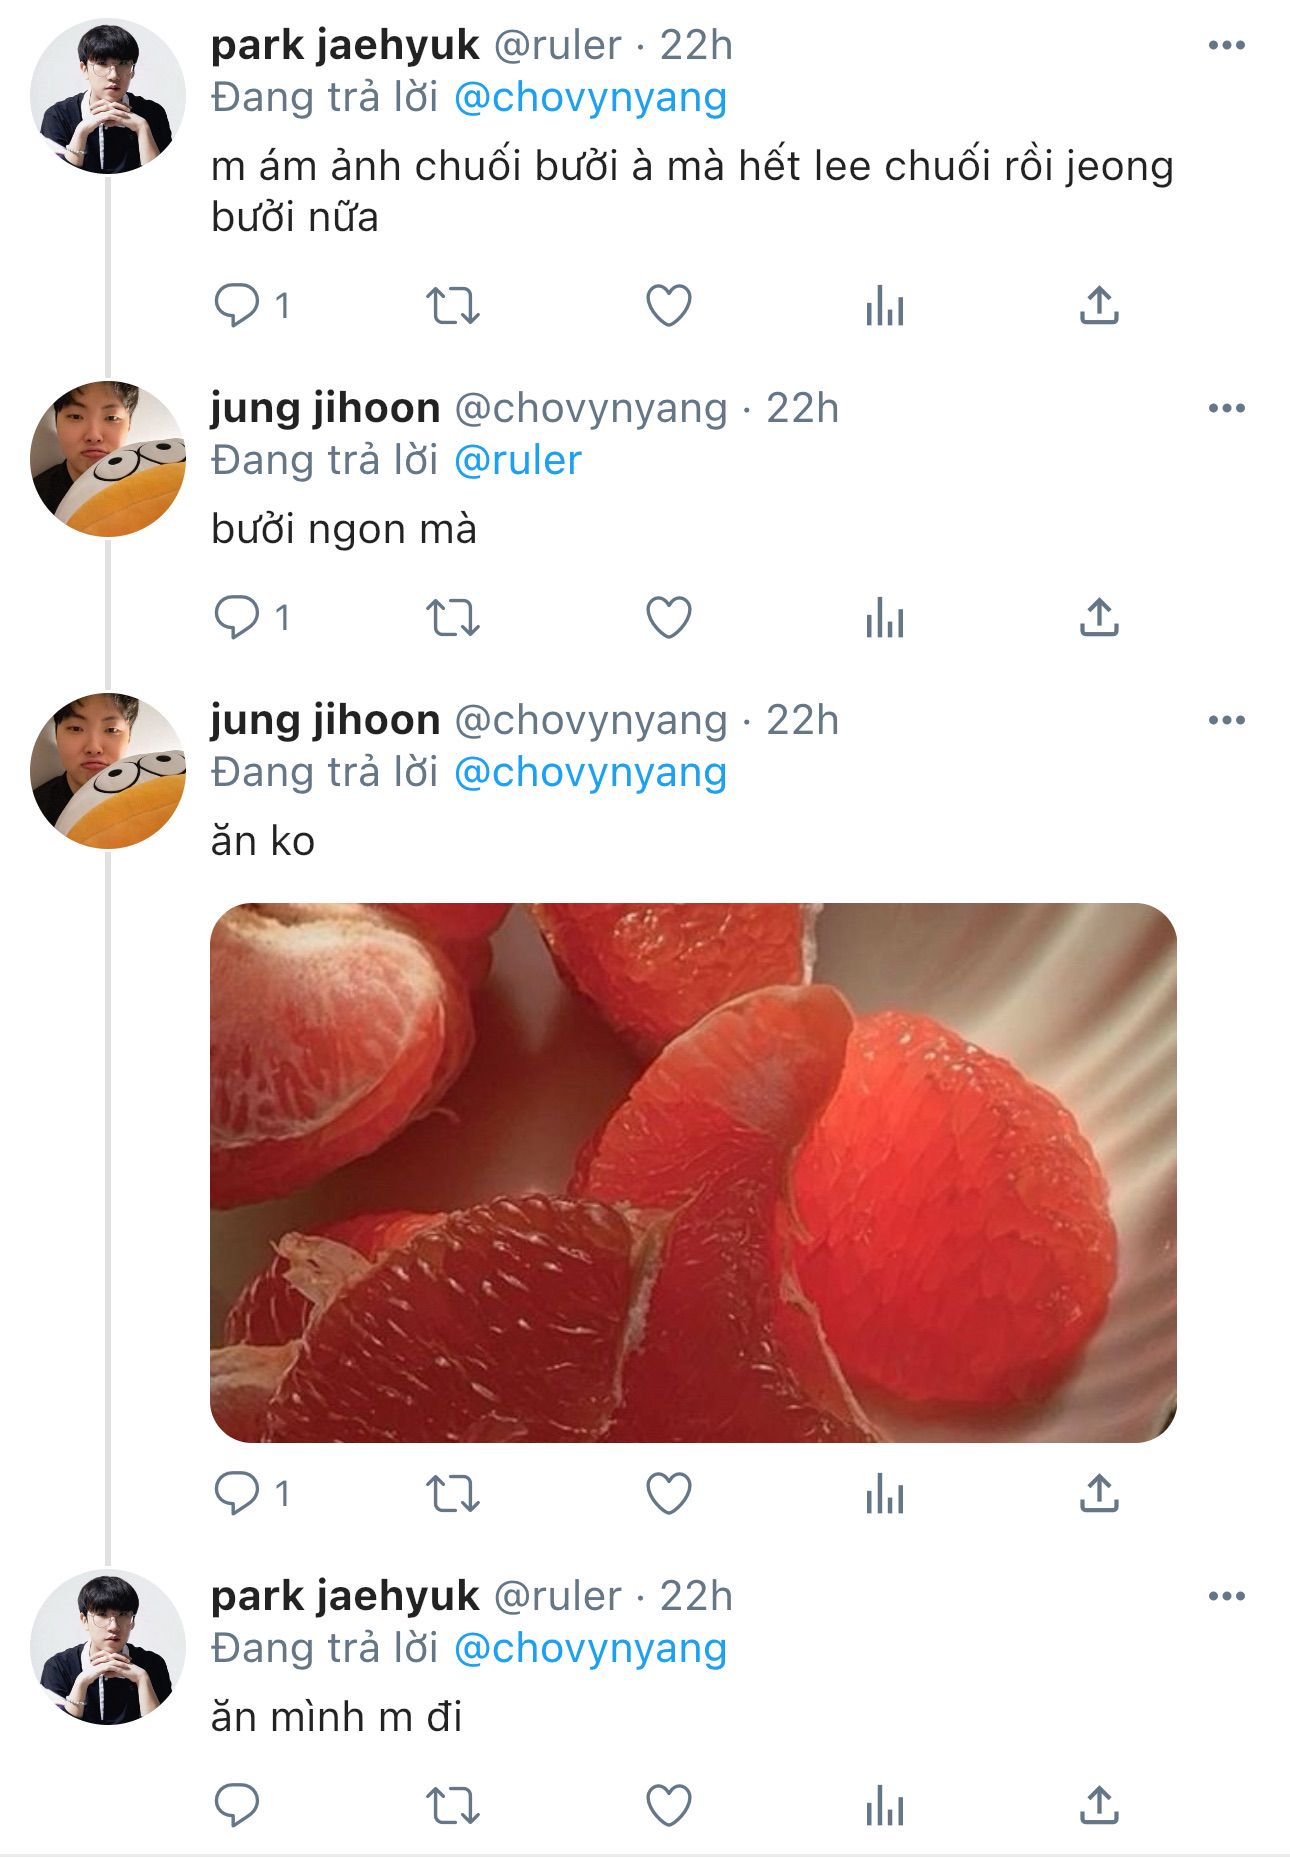View analytics of the first park jaehyuk tweet
Image resolution: width=1290 pixels, height=1858 pixels.
point(885,306)
